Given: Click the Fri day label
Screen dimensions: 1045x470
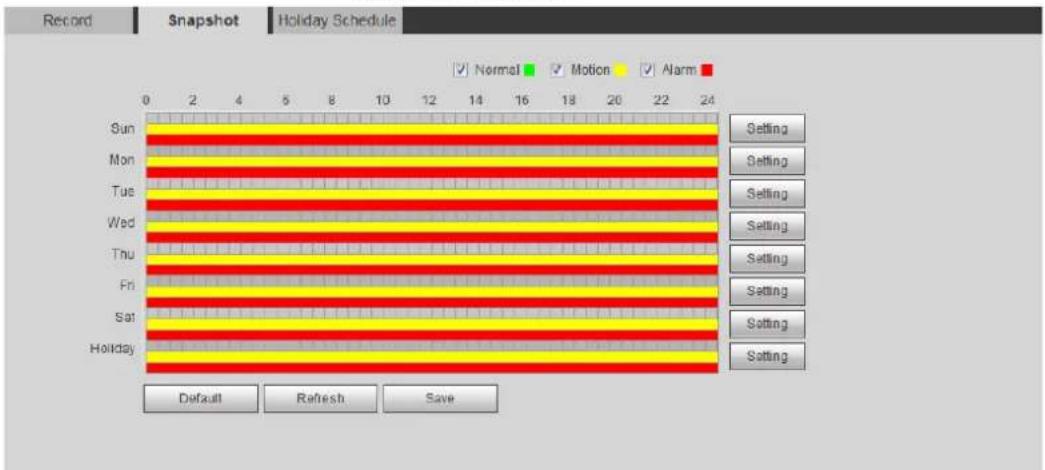Looking at the screenshot, I should (128, 285).
